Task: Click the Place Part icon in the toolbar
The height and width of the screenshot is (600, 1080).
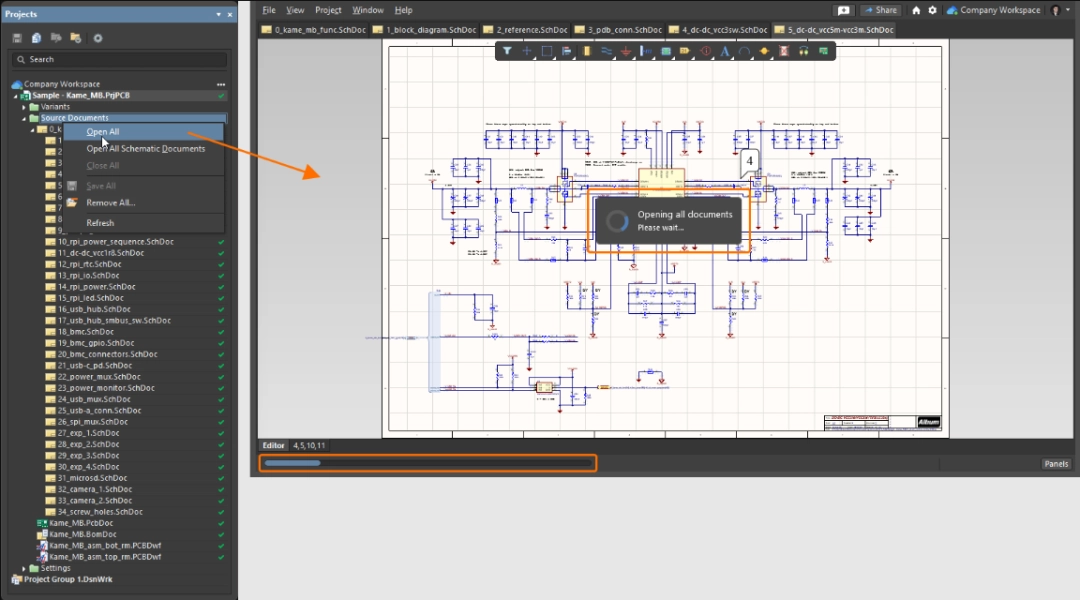Action: tap(586, 50)
